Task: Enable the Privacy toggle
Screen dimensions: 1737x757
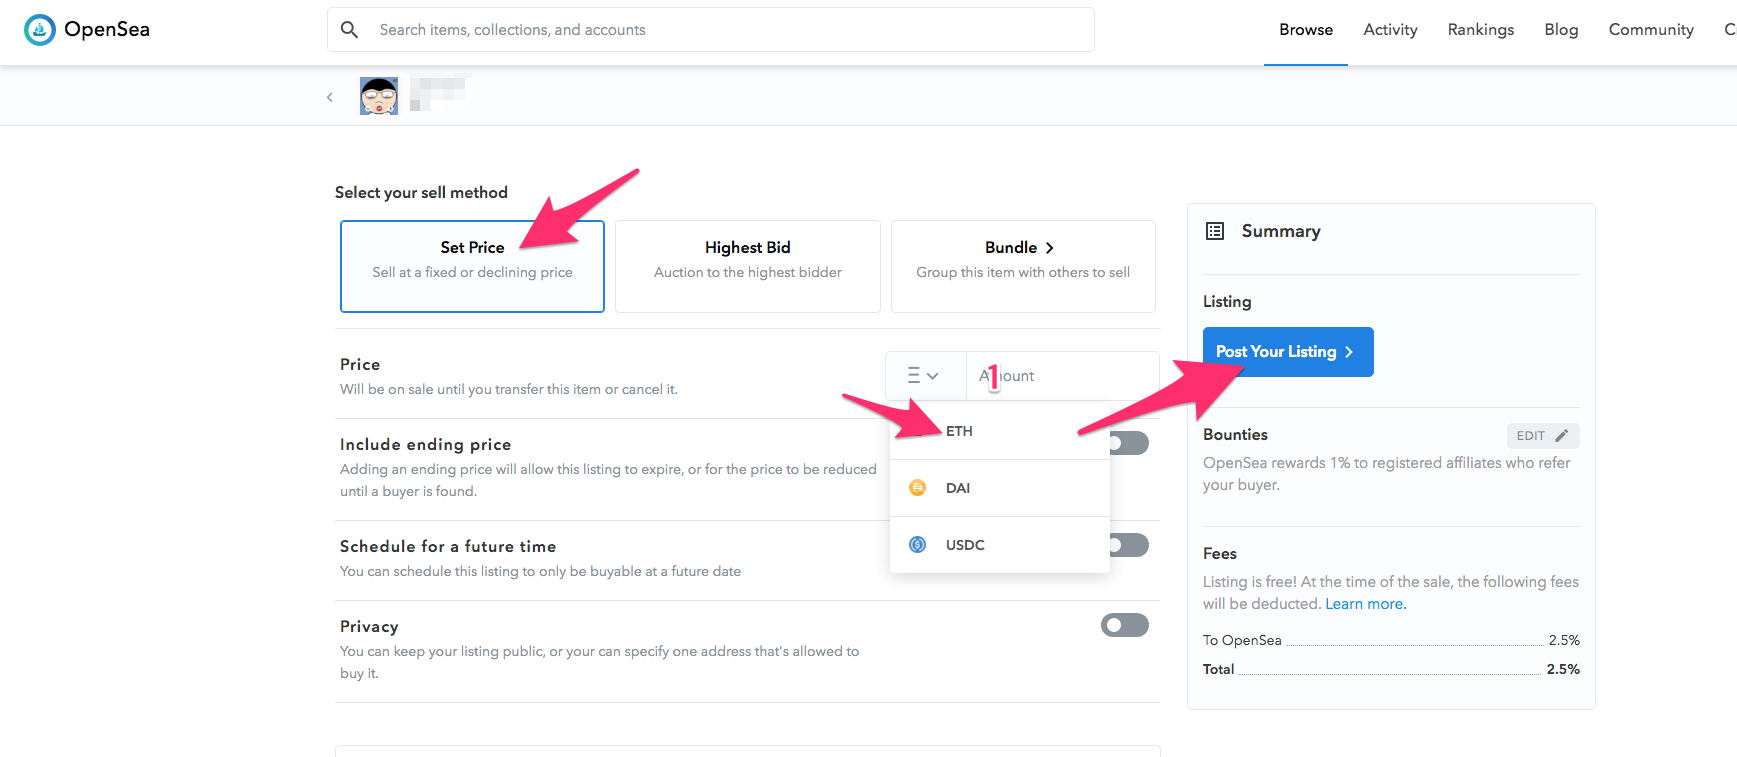Action: pyautogui.click(x=1125, y=625)
